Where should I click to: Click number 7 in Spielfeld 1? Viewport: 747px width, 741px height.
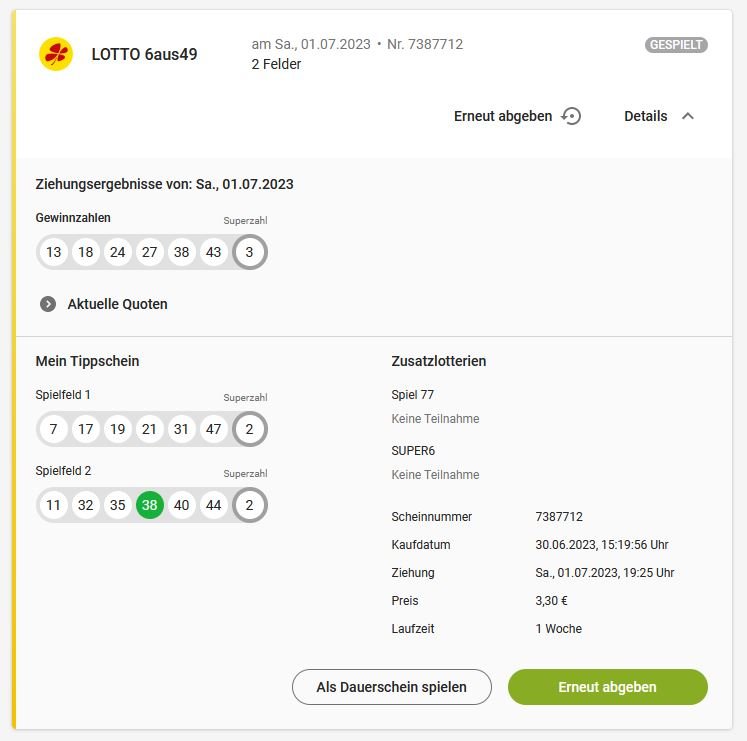(53, 429)
